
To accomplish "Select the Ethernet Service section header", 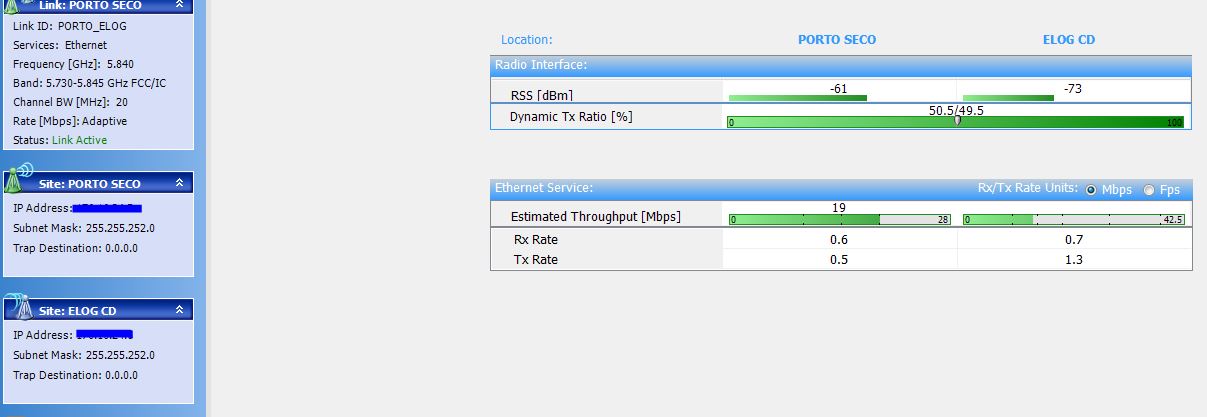I will click(544, 187).
